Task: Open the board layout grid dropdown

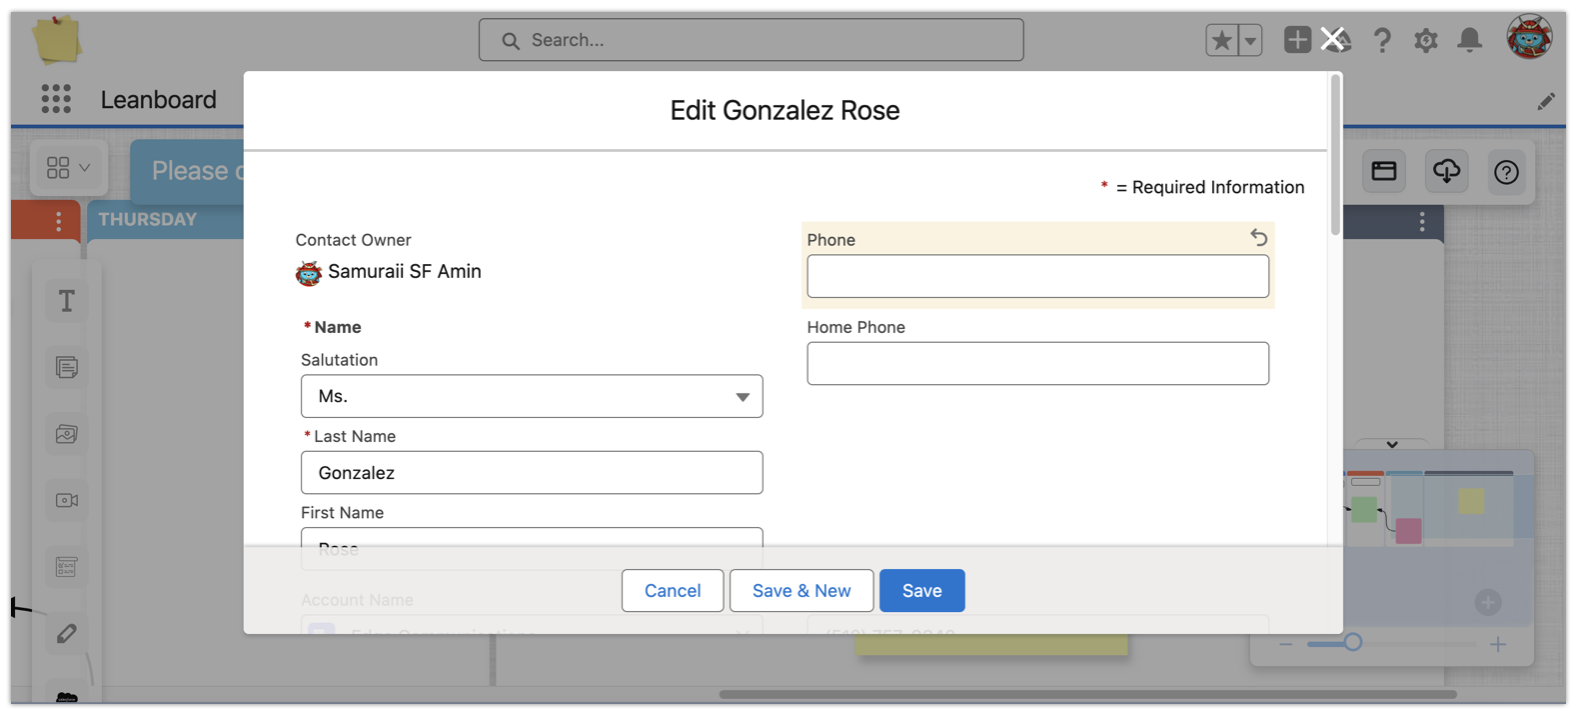Action: click(x=67, y=168)
